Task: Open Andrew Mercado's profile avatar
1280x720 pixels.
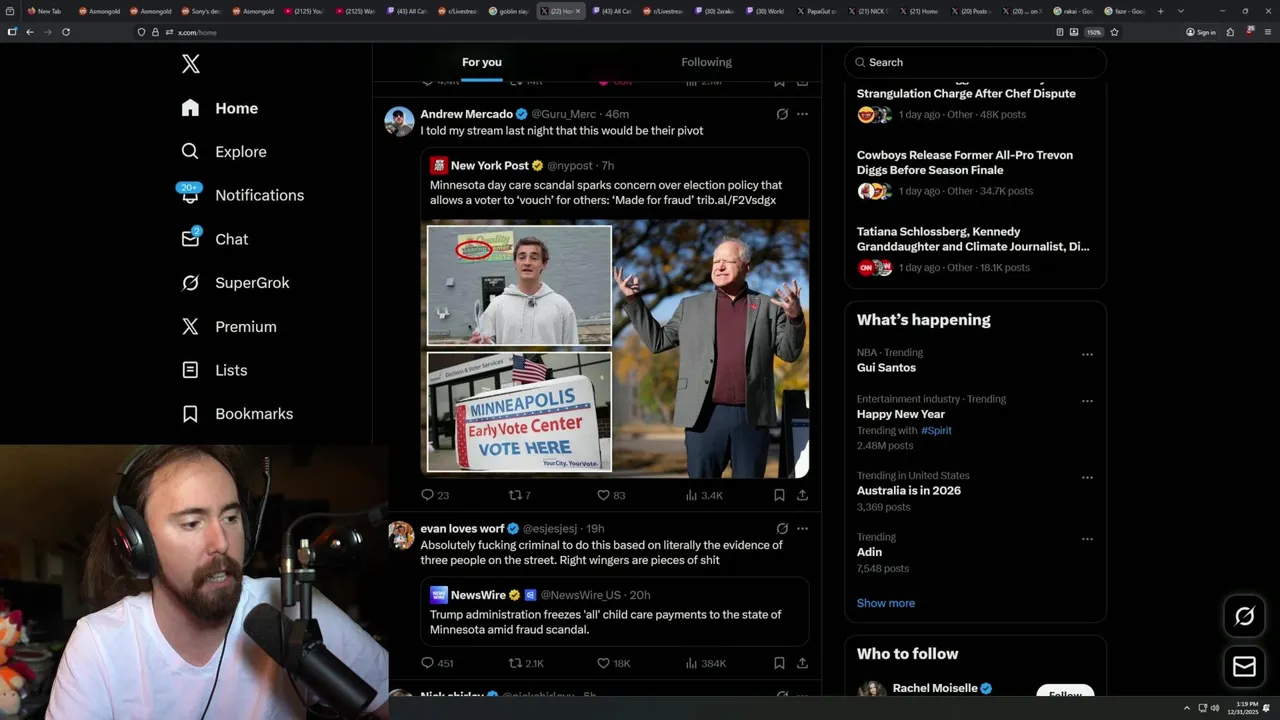Action: coord(400,121)
